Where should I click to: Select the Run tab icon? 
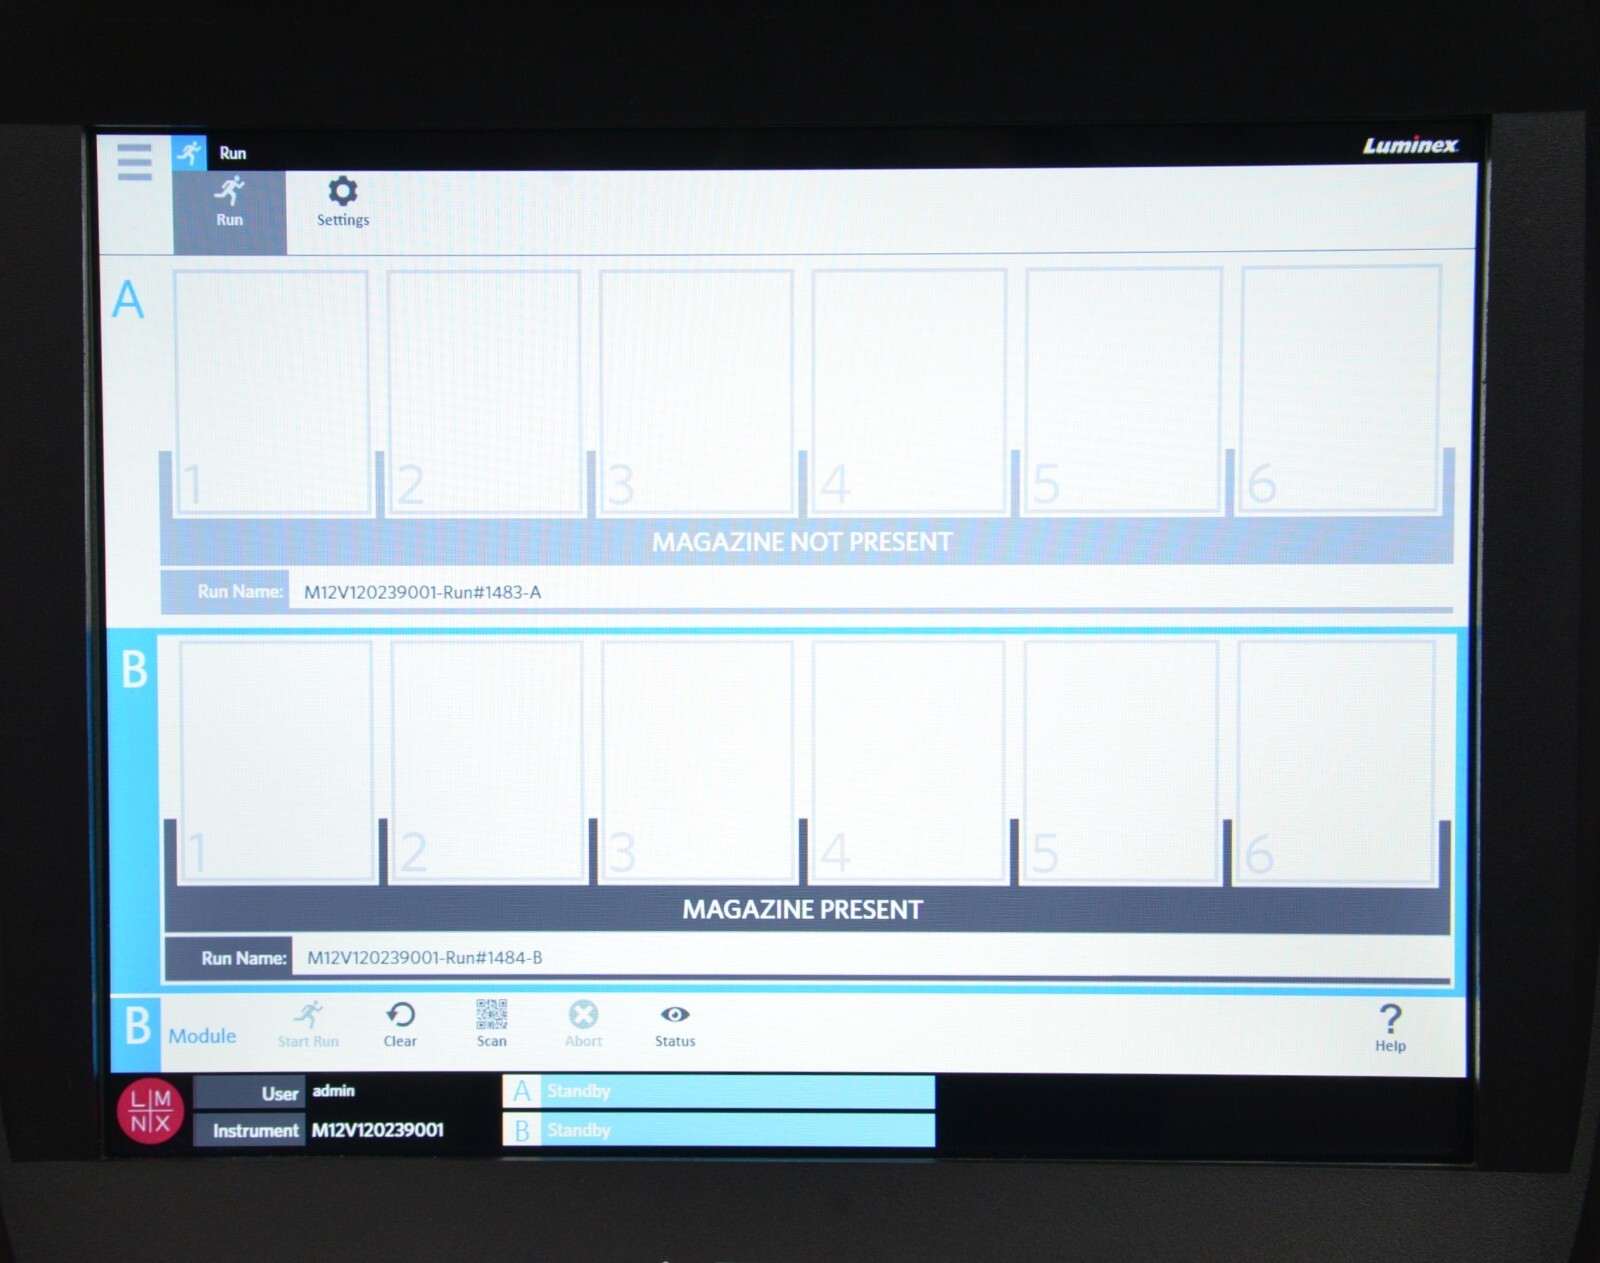(x=229, y=201)
